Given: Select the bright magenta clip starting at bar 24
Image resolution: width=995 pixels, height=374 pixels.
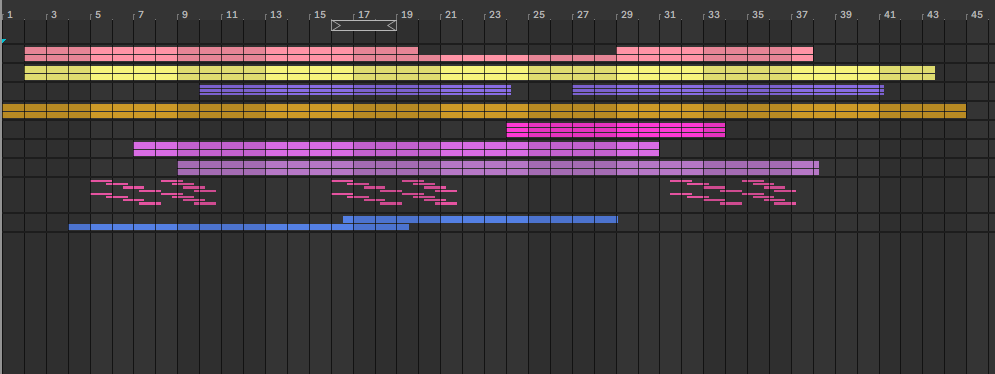Looking at the screenshot, I should pyautogui.click(x=616, y=130).
